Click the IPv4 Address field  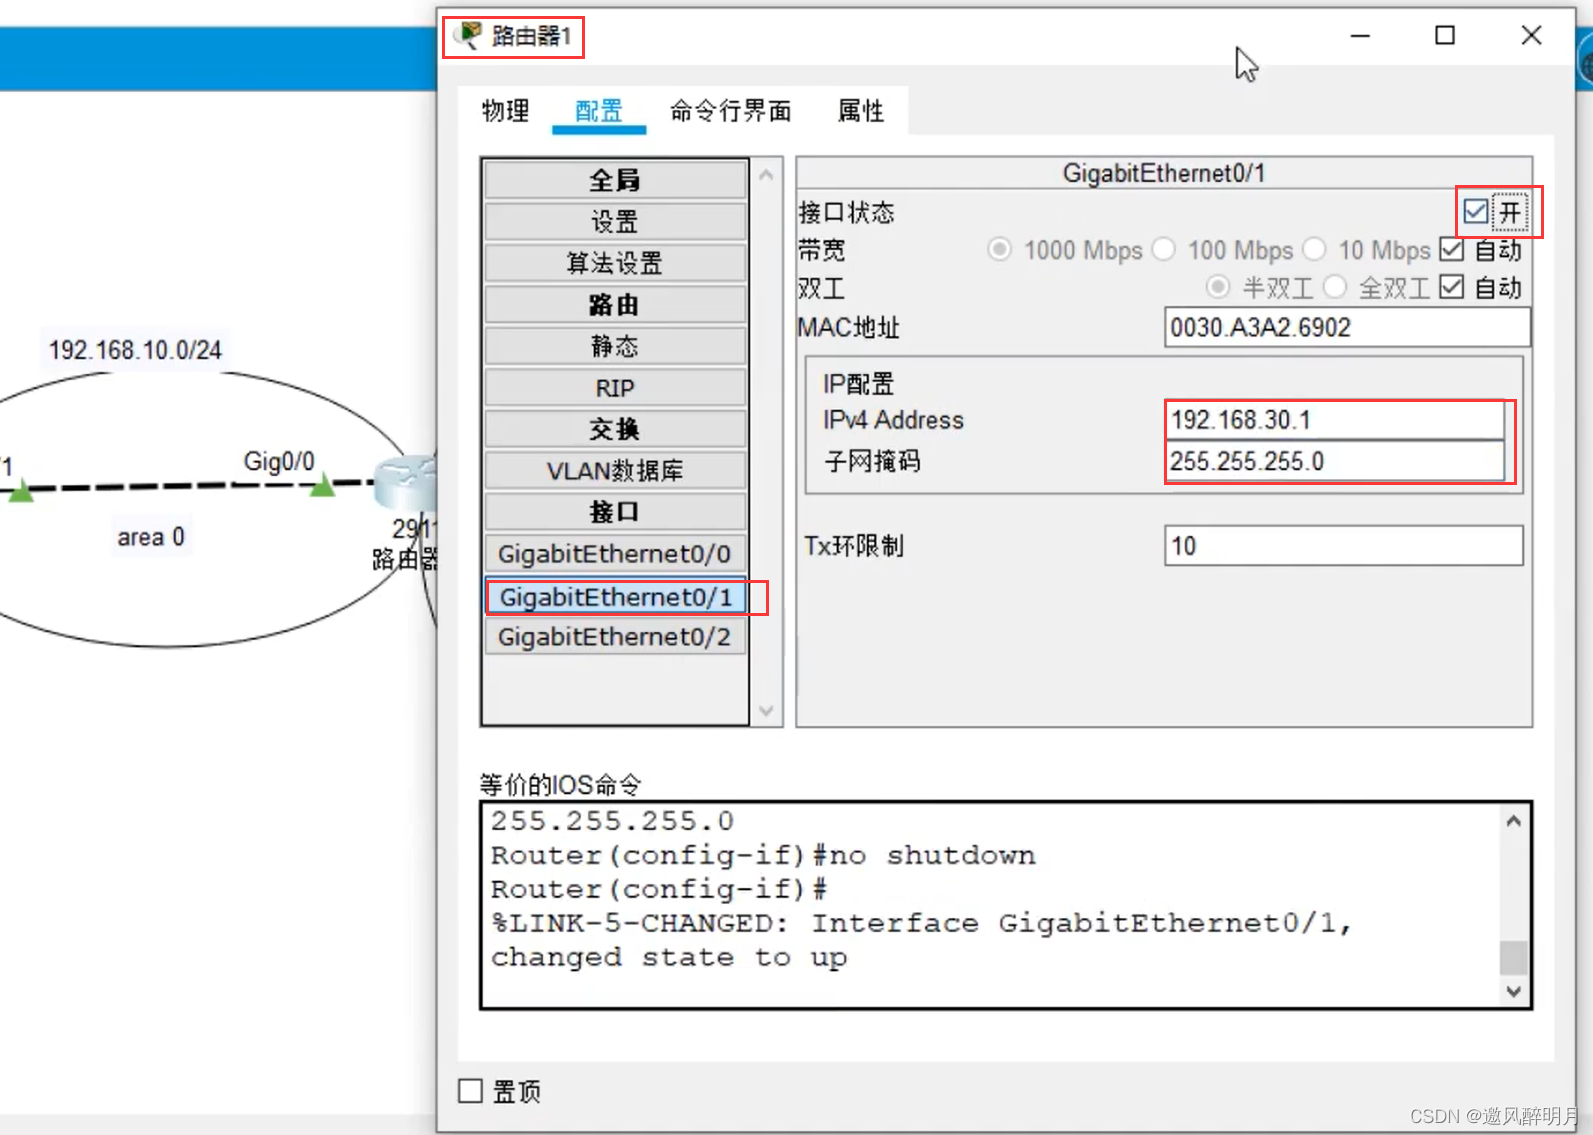tap(1335, 420)
